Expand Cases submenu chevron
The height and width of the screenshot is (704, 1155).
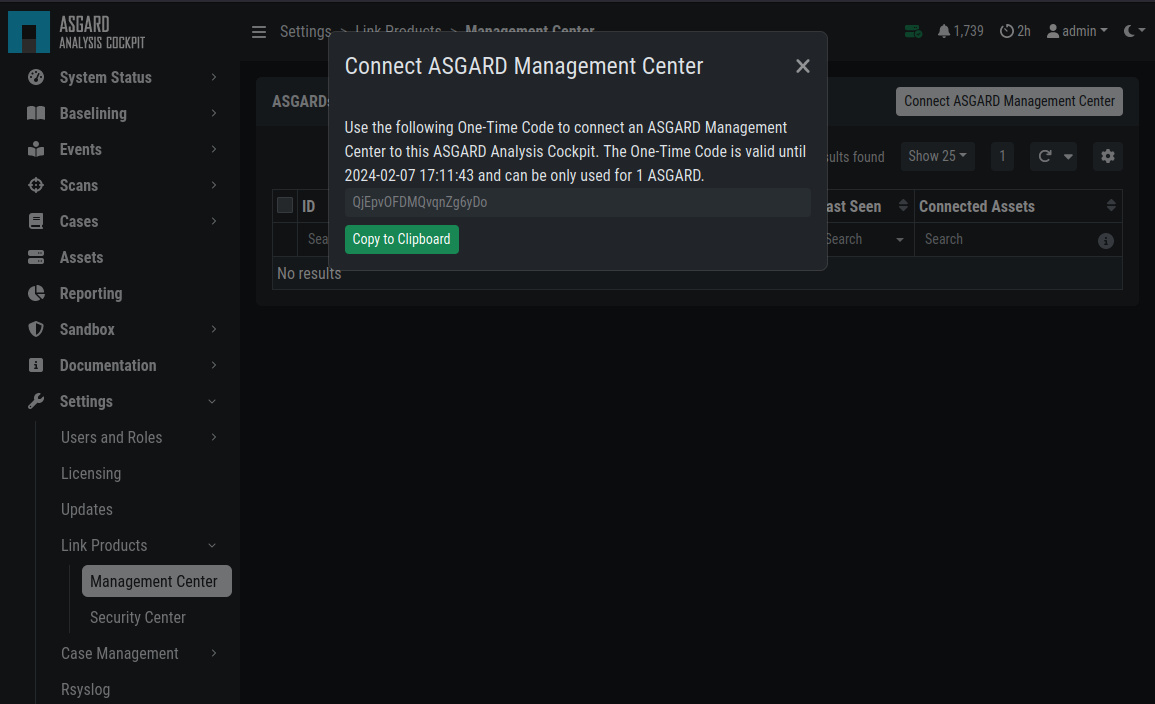pyautogui.click(x=214, y=222)
